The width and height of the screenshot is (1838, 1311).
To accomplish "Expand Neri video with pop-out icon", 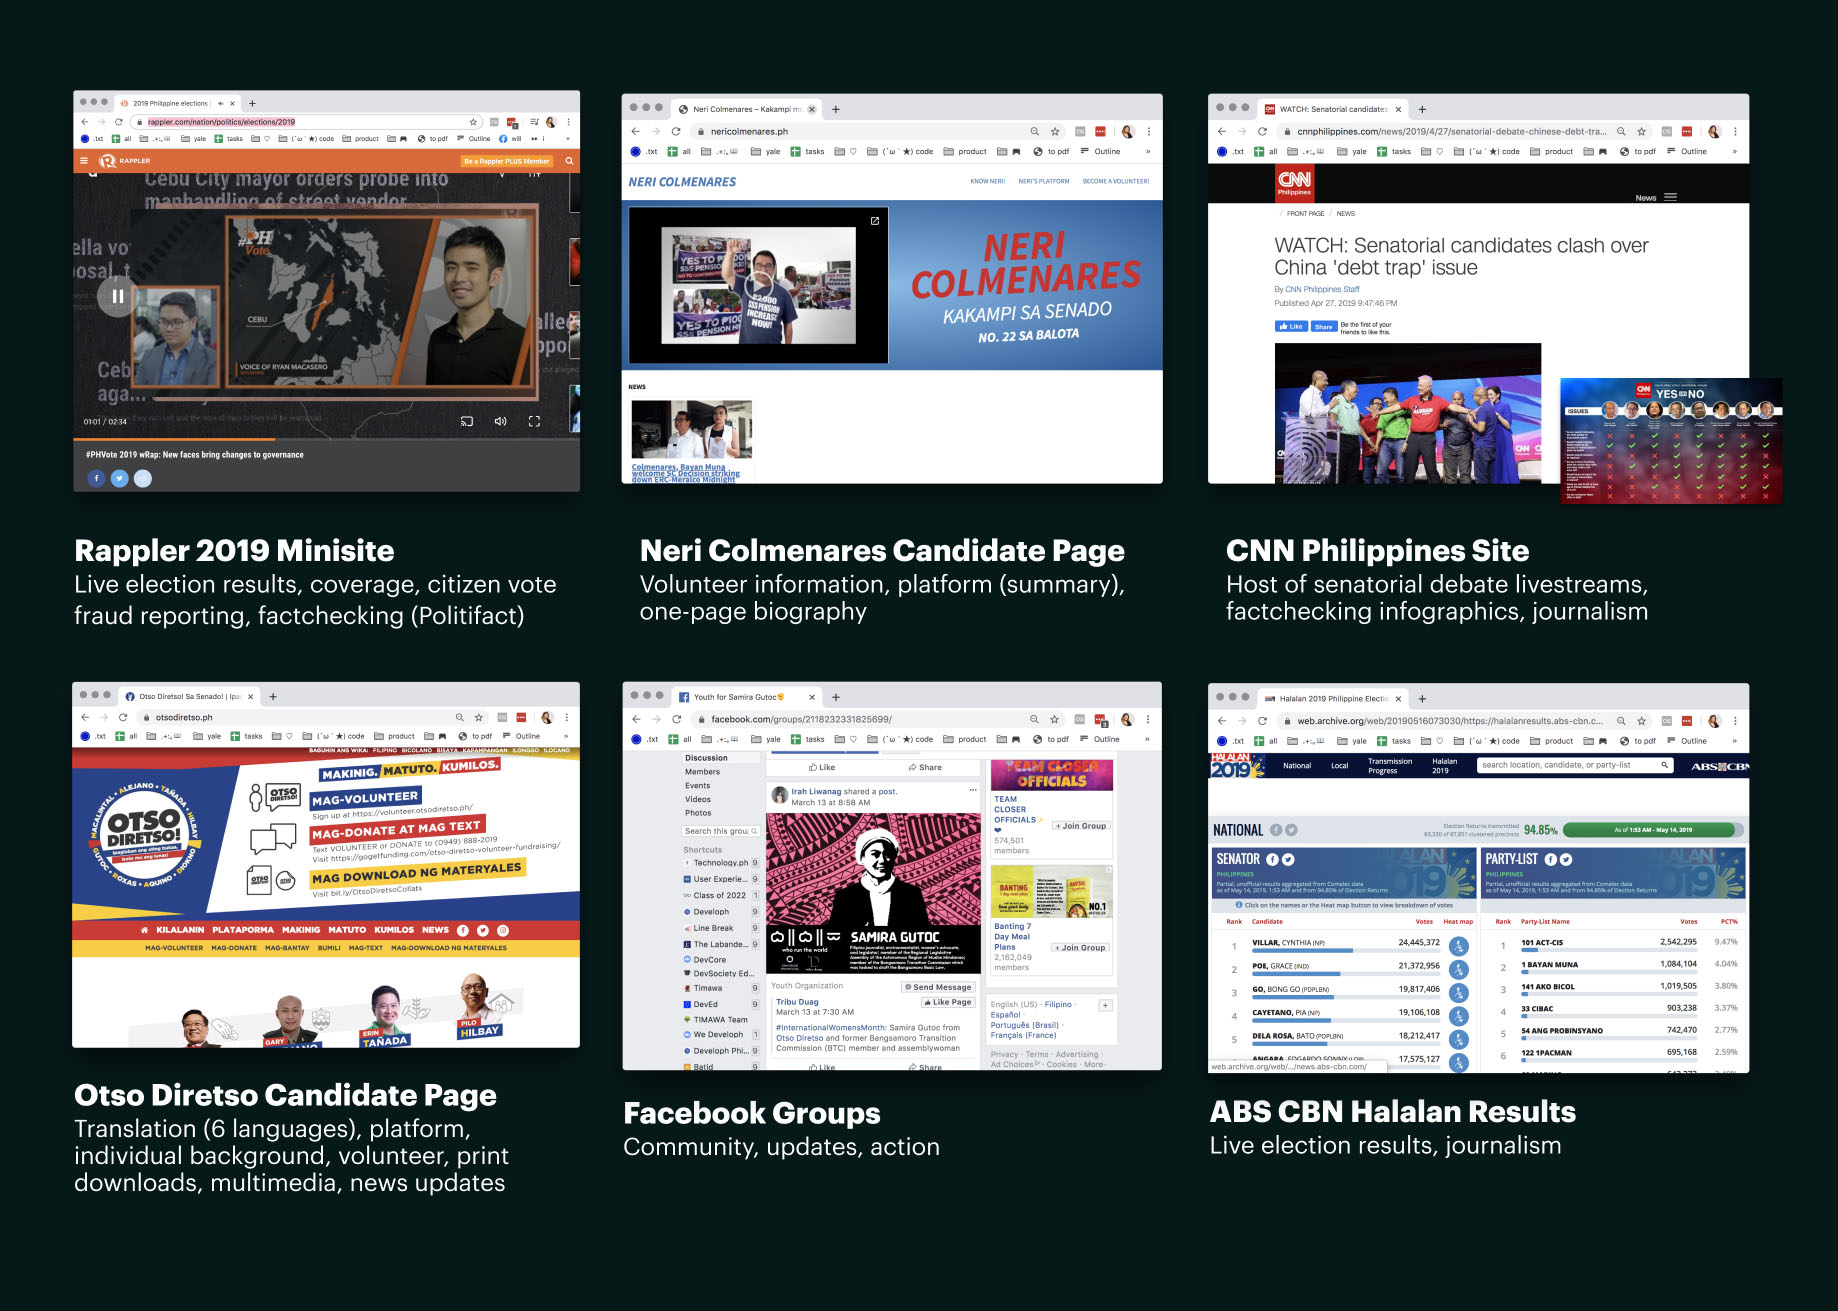I will [875, 221].
